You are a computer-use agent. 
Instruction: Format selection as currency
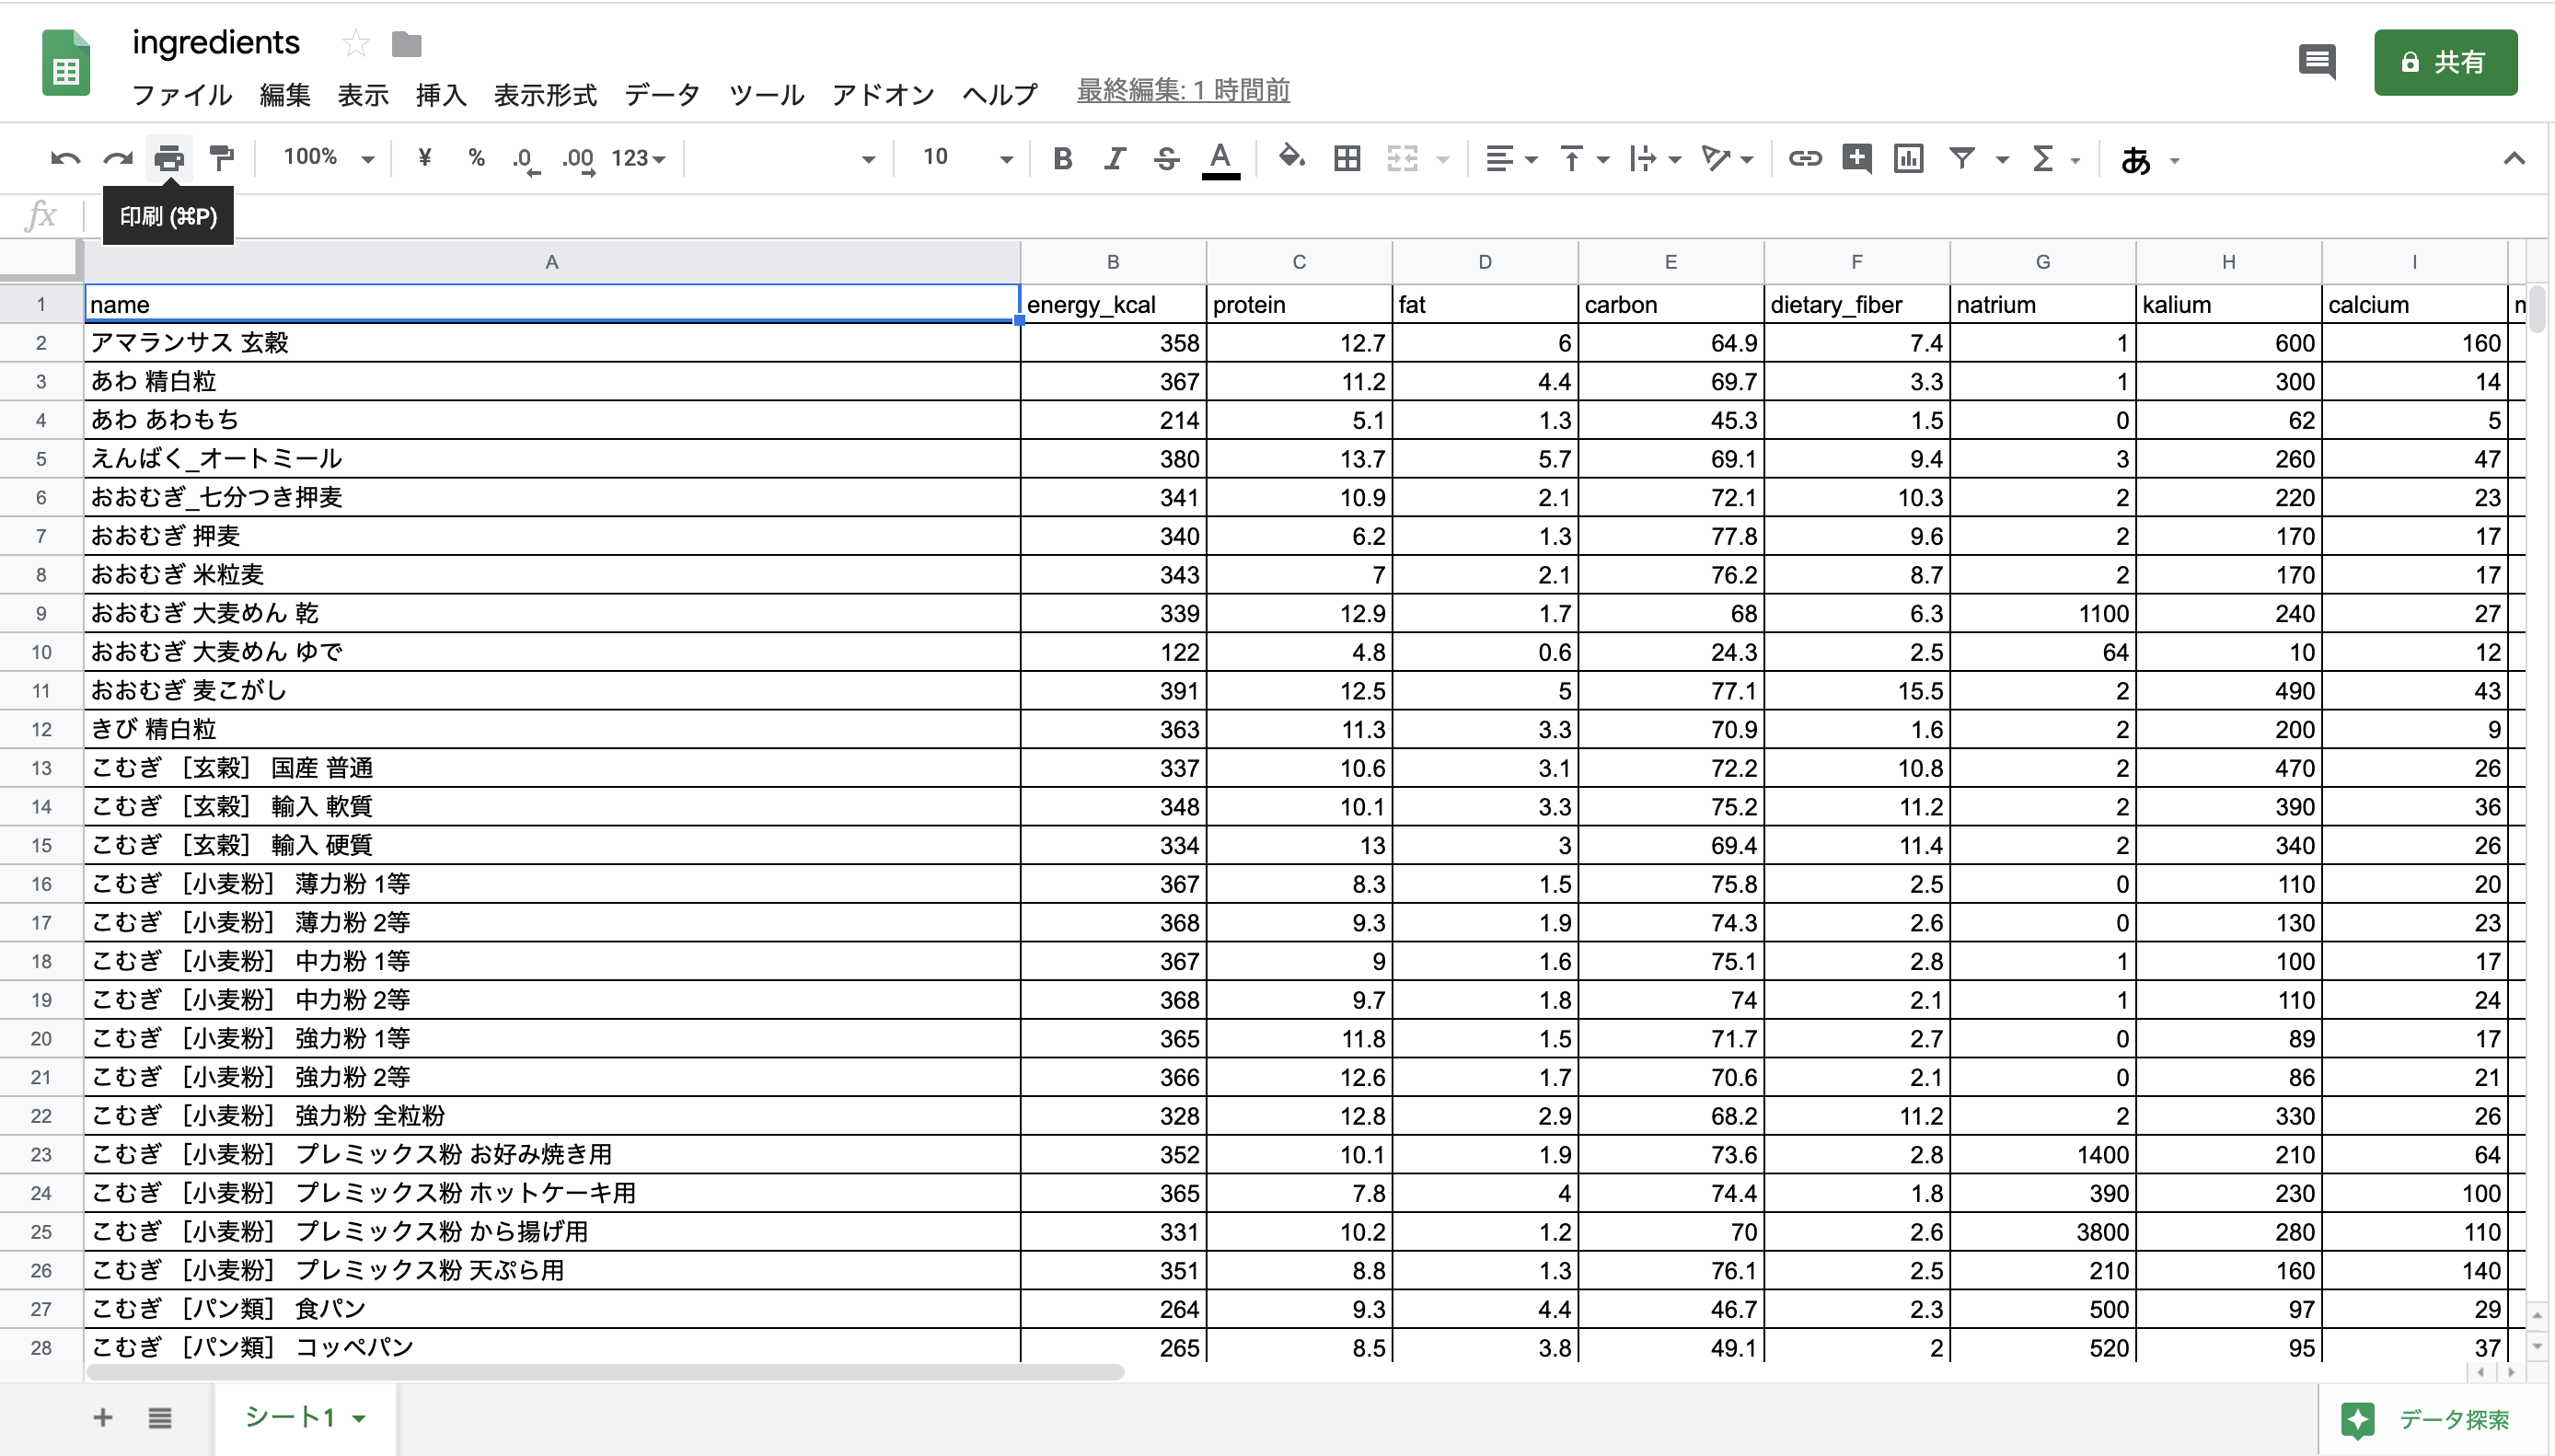pos(424,157)
